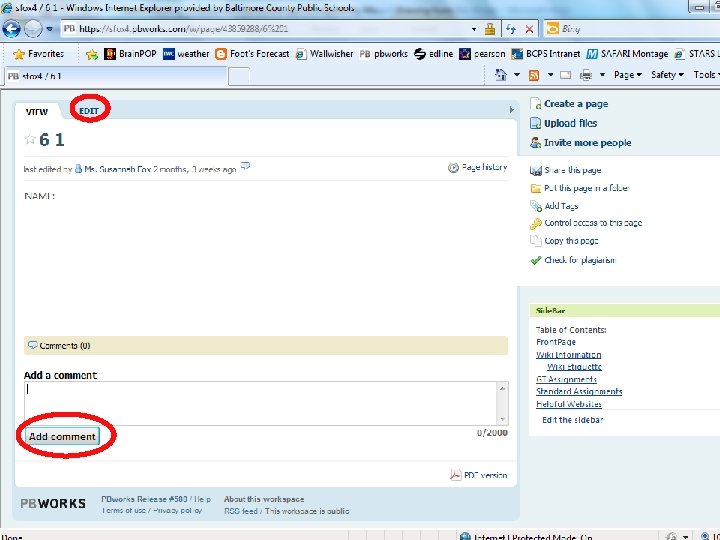Screen dimensions: 720x540
Task: Open the edline favorite
Action: coord(433,54)
